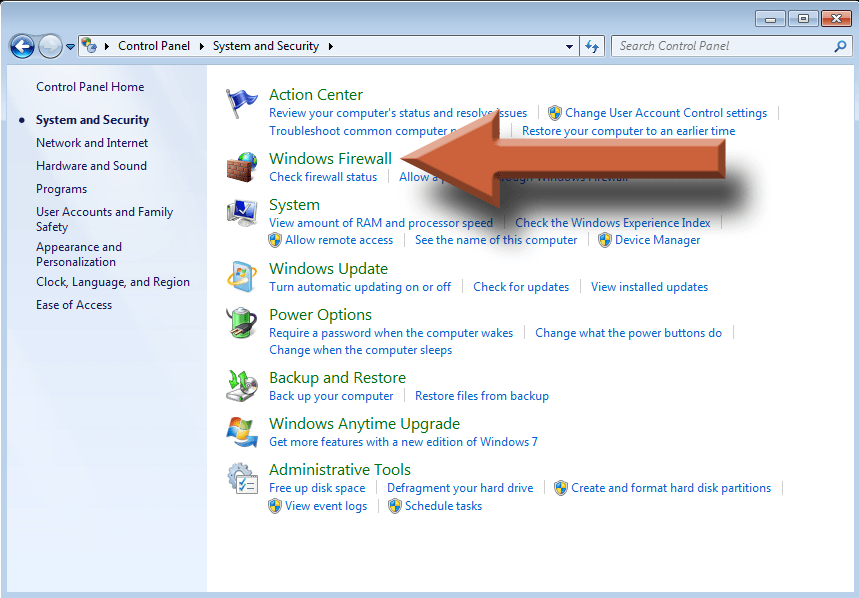
Task: Click the Back navigation arrow button
Action: pyautogui.click(x=22, y=47)
